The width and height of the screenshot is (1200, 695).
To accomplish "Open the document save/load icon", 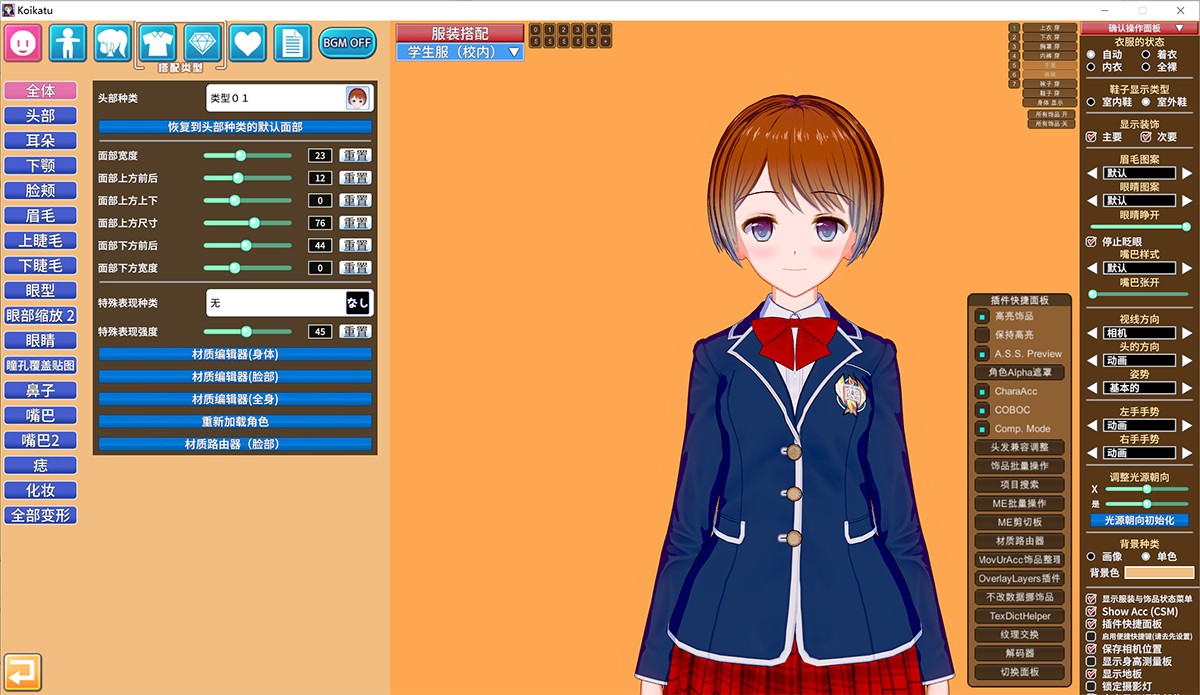I will pos(293,43).
